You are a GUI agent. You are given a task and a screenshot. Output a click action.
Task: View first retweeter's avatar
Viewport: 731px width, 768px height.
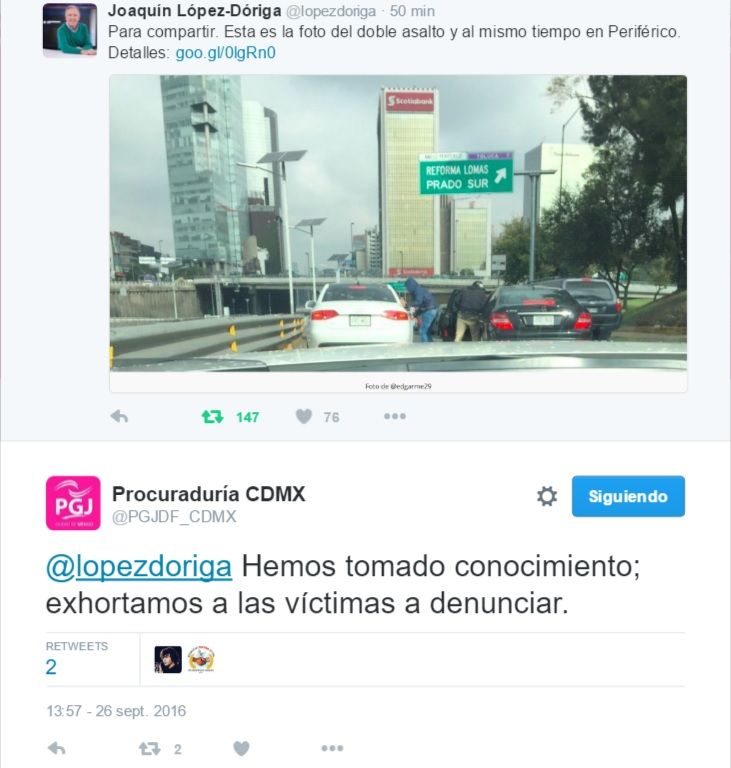[168, 659]
